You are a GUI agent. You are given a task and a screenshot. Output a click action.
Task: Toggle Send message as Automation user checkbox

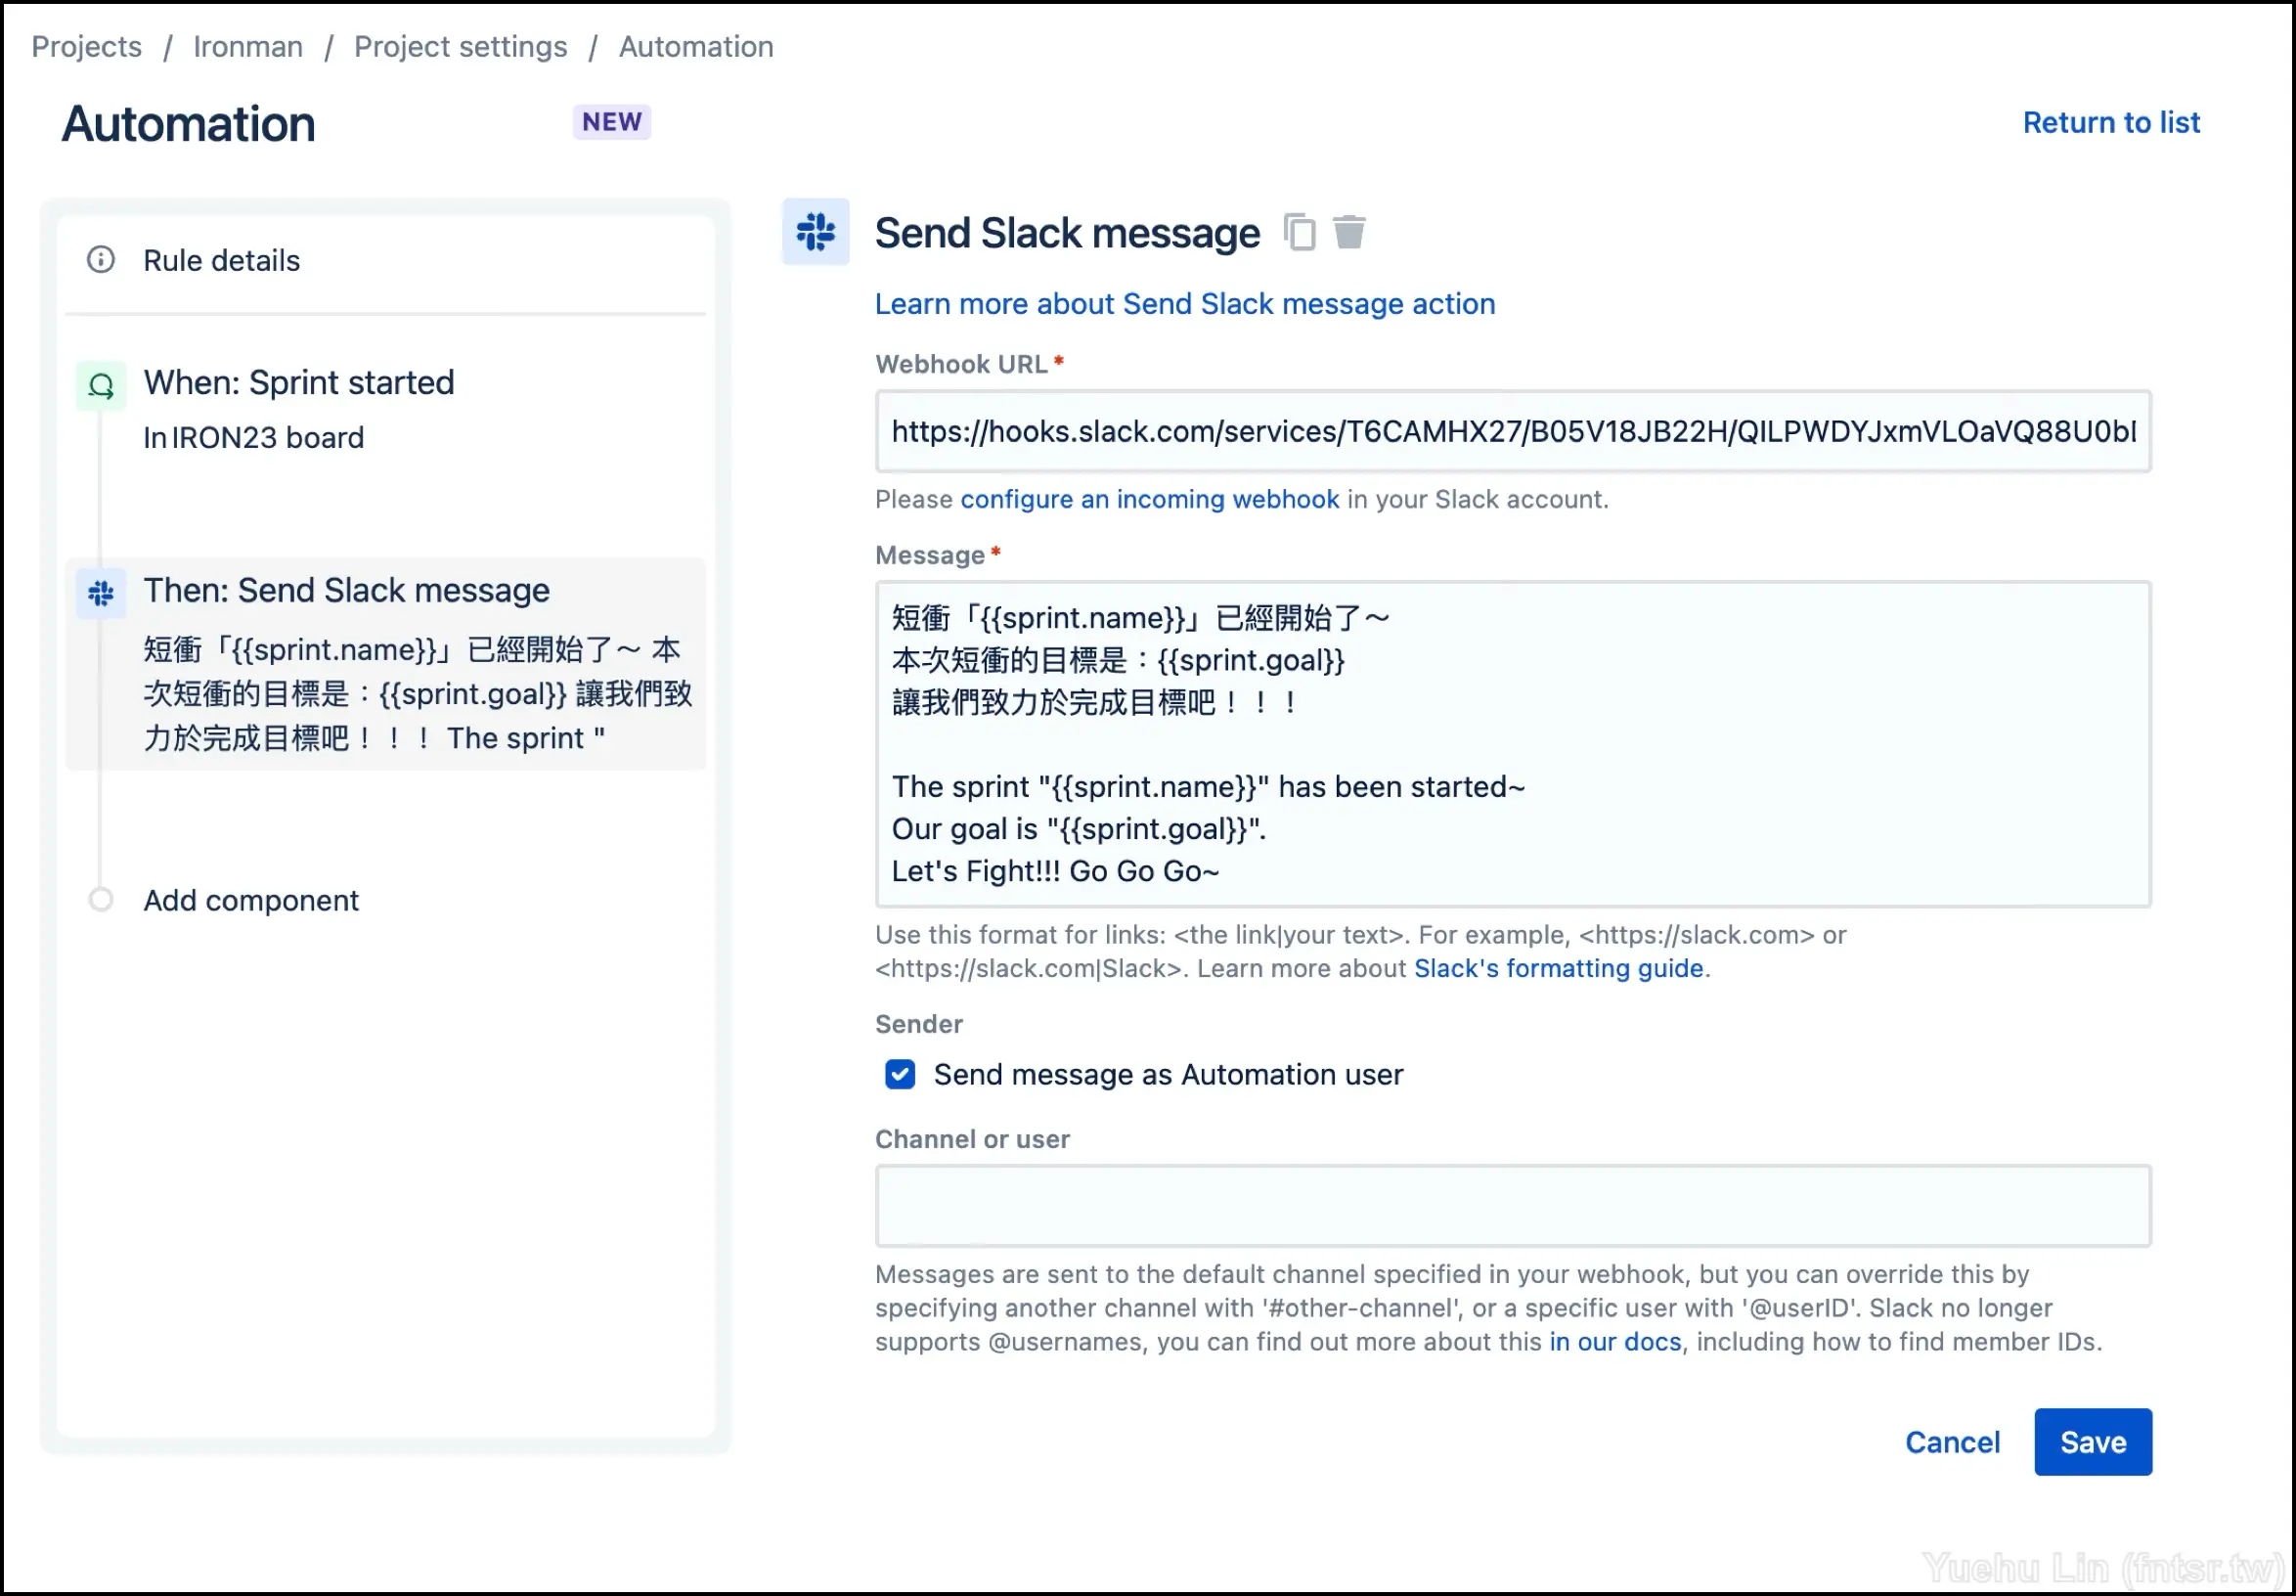[900, 1075]
